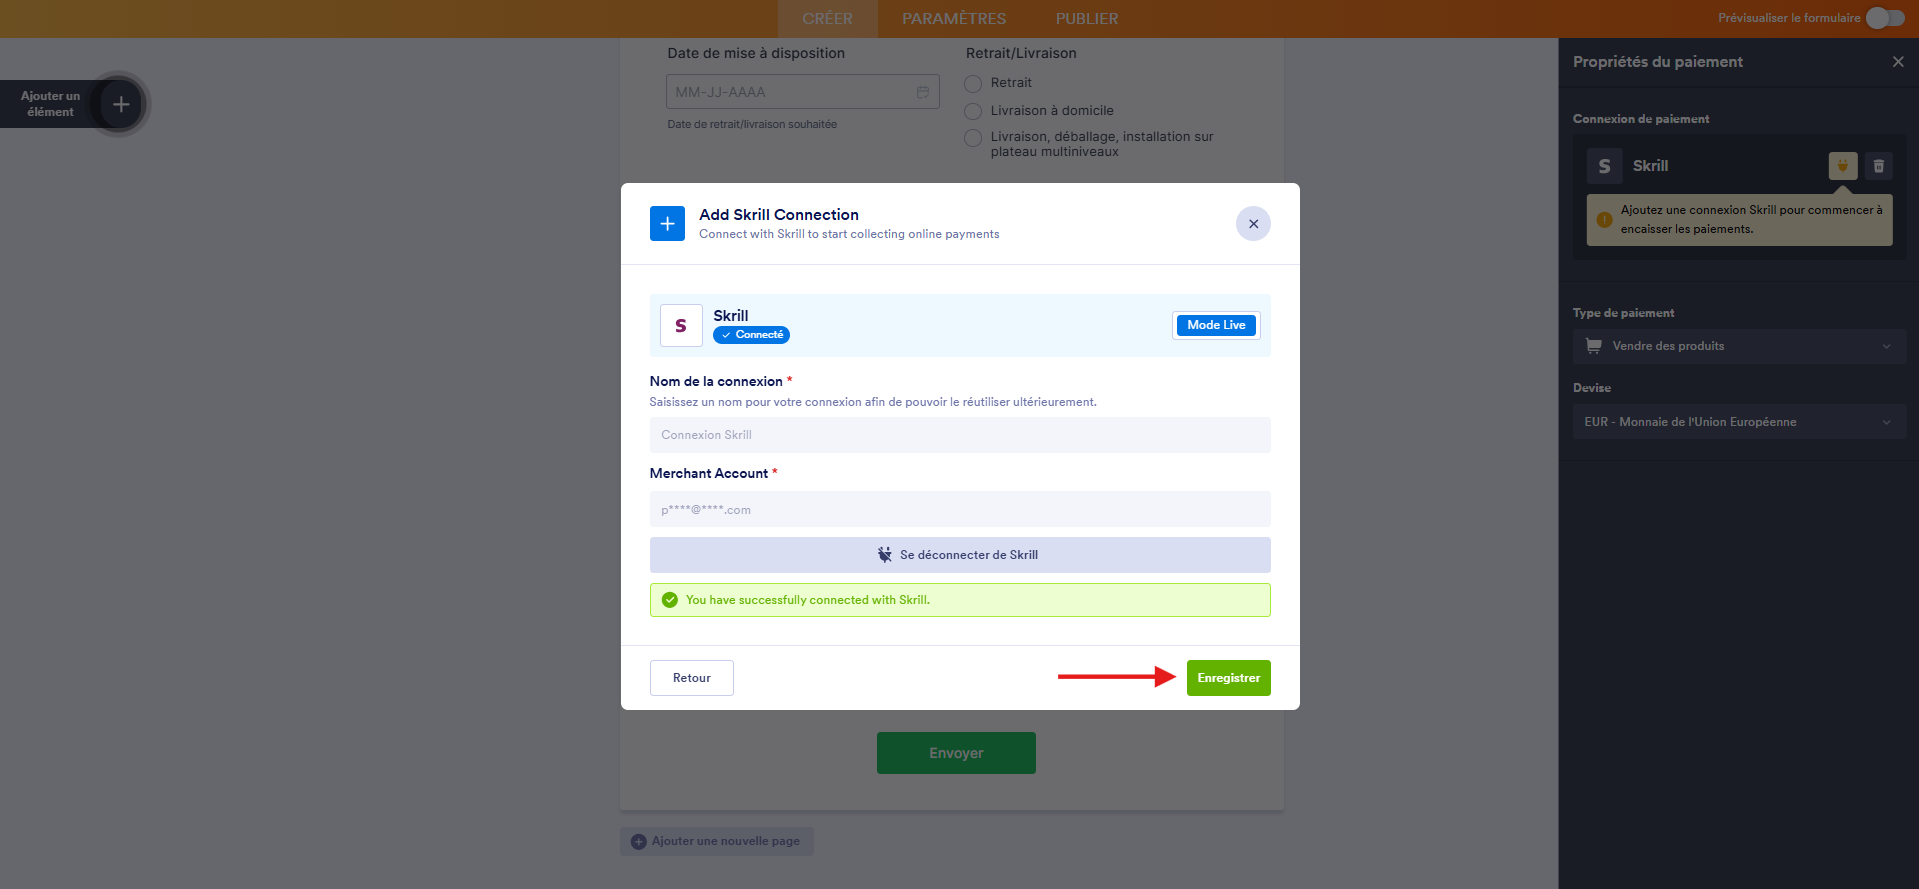Click the Ajouter un élément plus button
The image size is (1919, 889).
coord(119,103)
